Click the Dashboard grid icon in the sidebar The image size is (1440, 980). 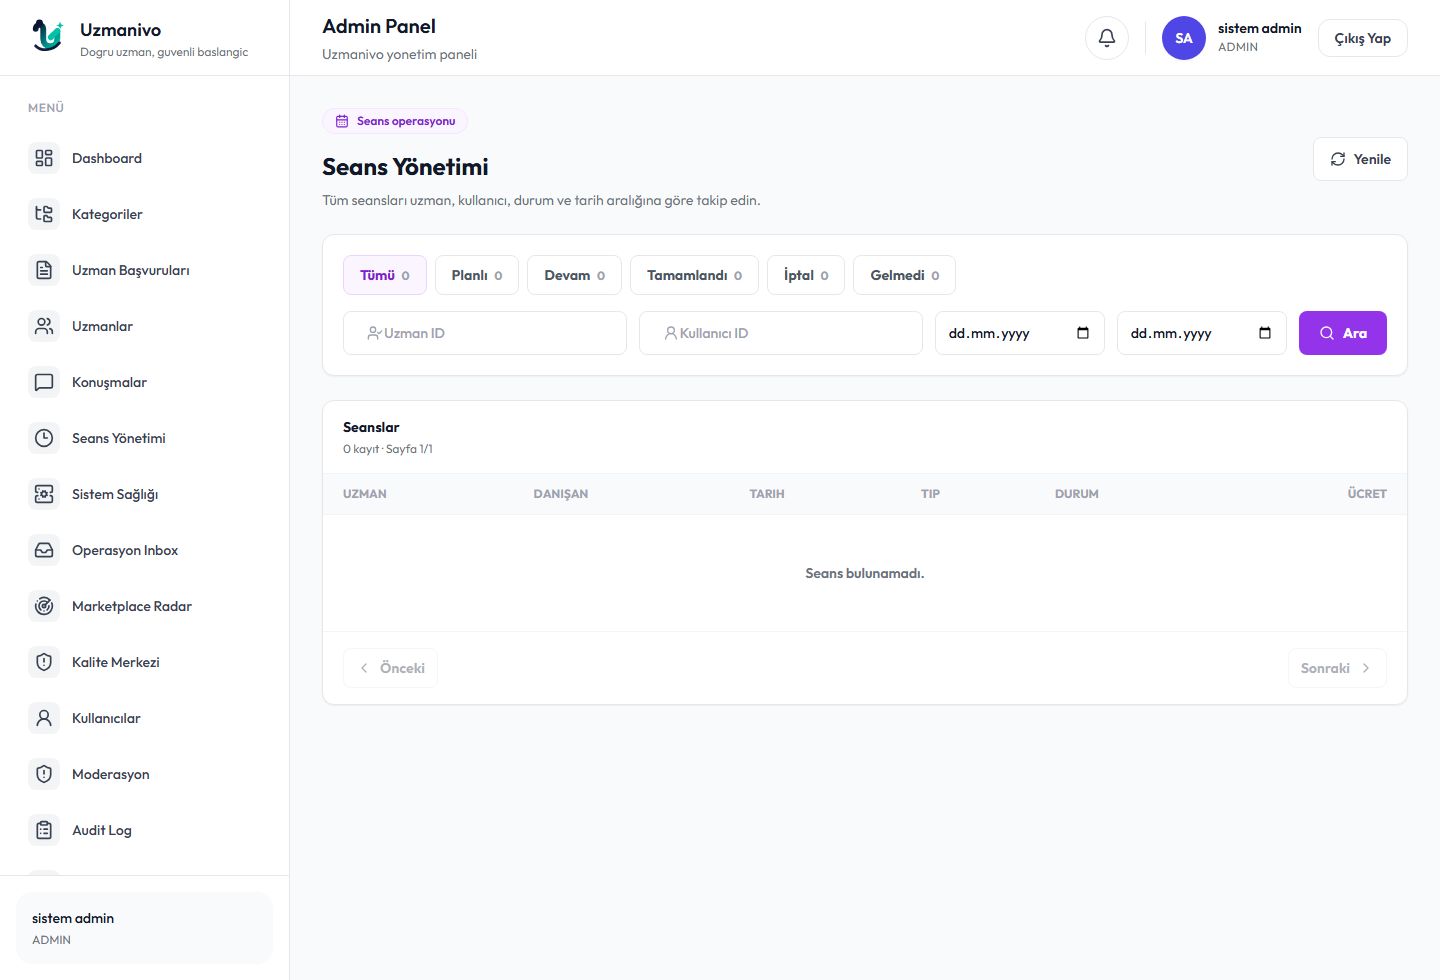click(44, 158)
